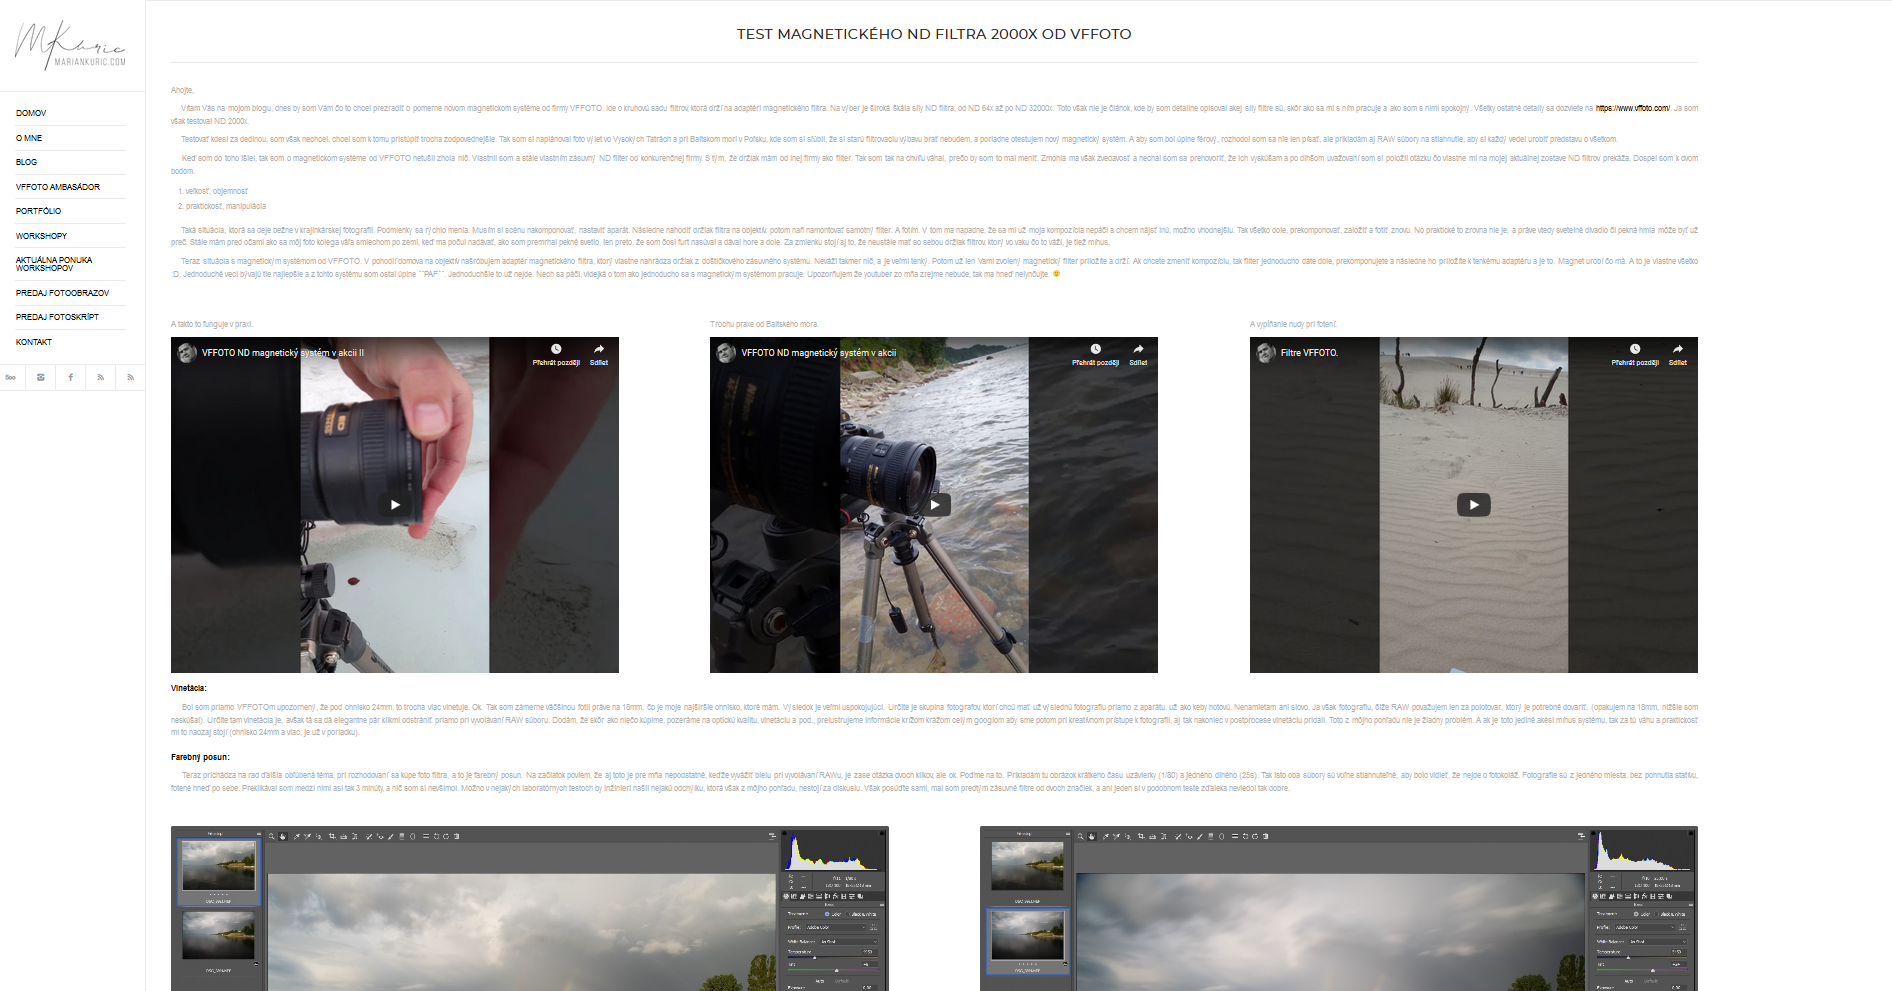The width and height of the screenshot is (1892, 991).
Task: Click the MKuric signature logo
Action: pos(70,45)
